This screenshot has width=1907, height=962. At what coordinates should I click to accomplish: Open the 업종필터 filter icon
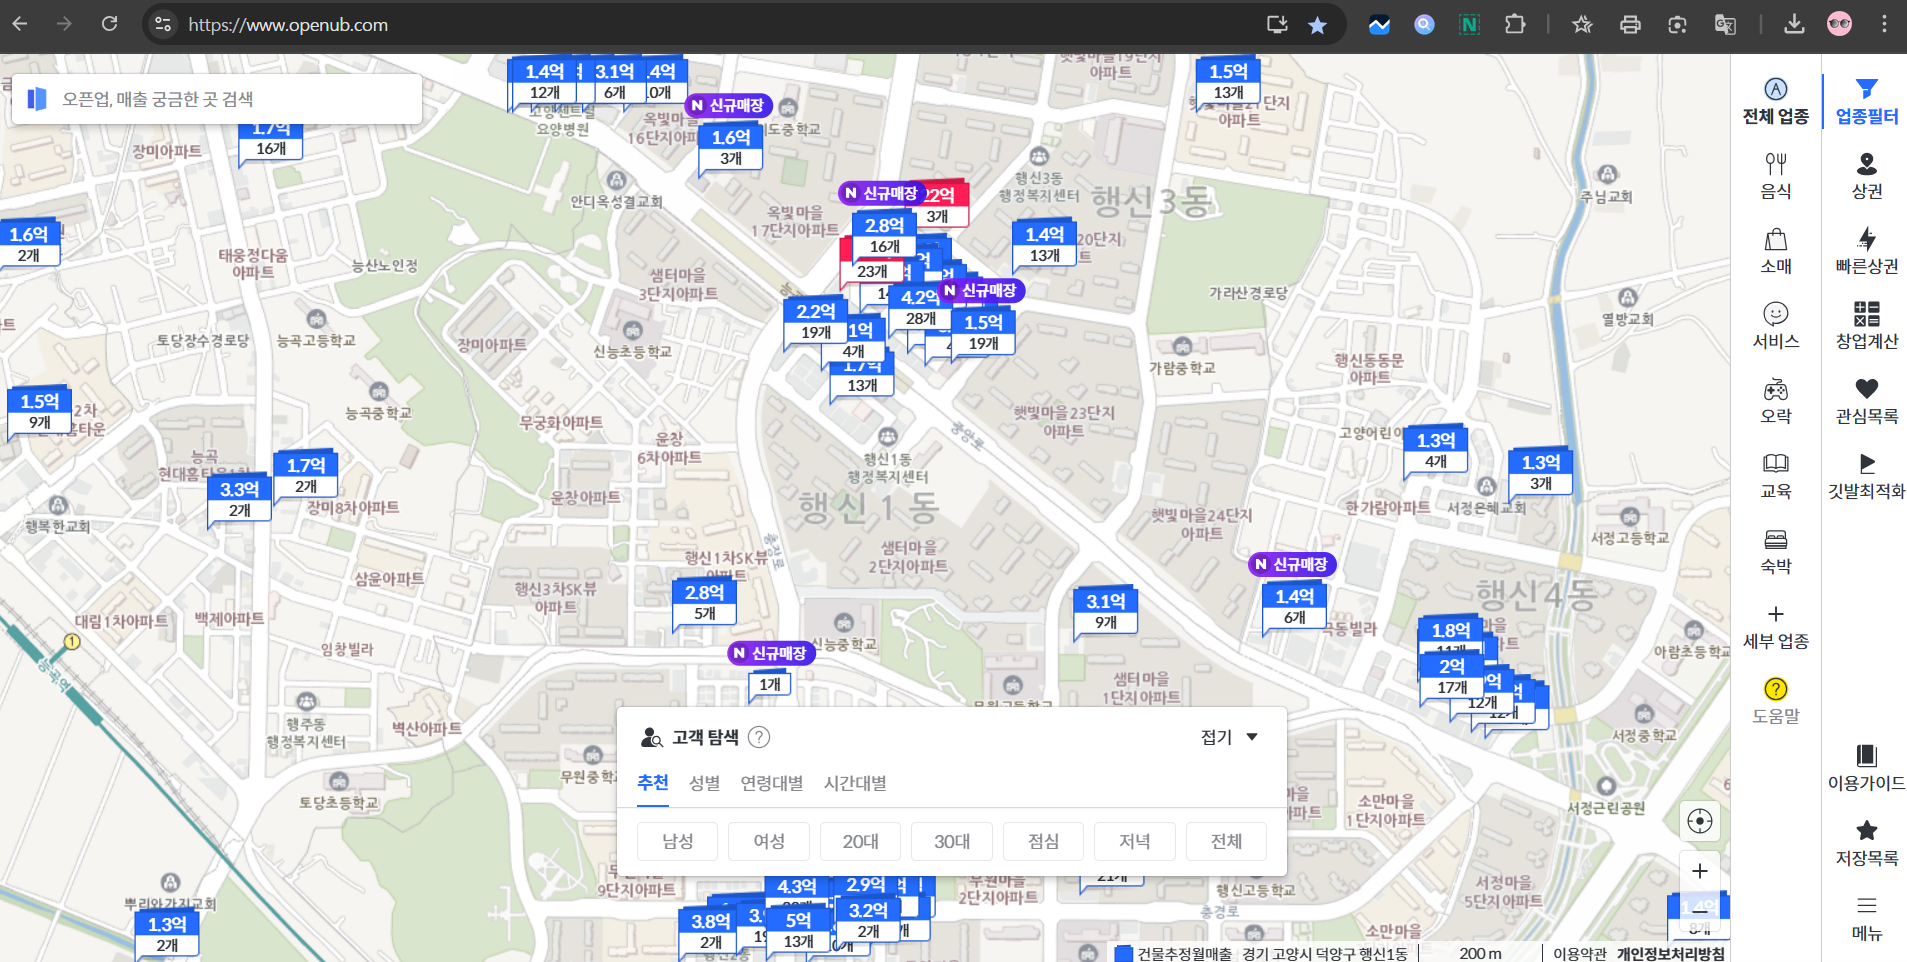1866,89
